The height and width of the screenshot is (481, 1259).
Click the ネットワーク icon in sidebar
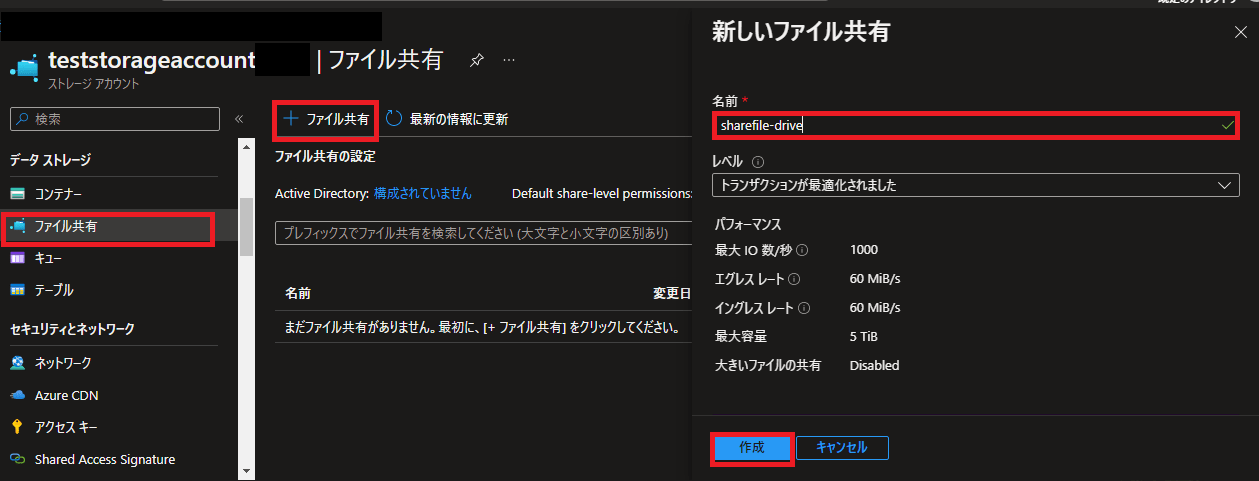18,363
